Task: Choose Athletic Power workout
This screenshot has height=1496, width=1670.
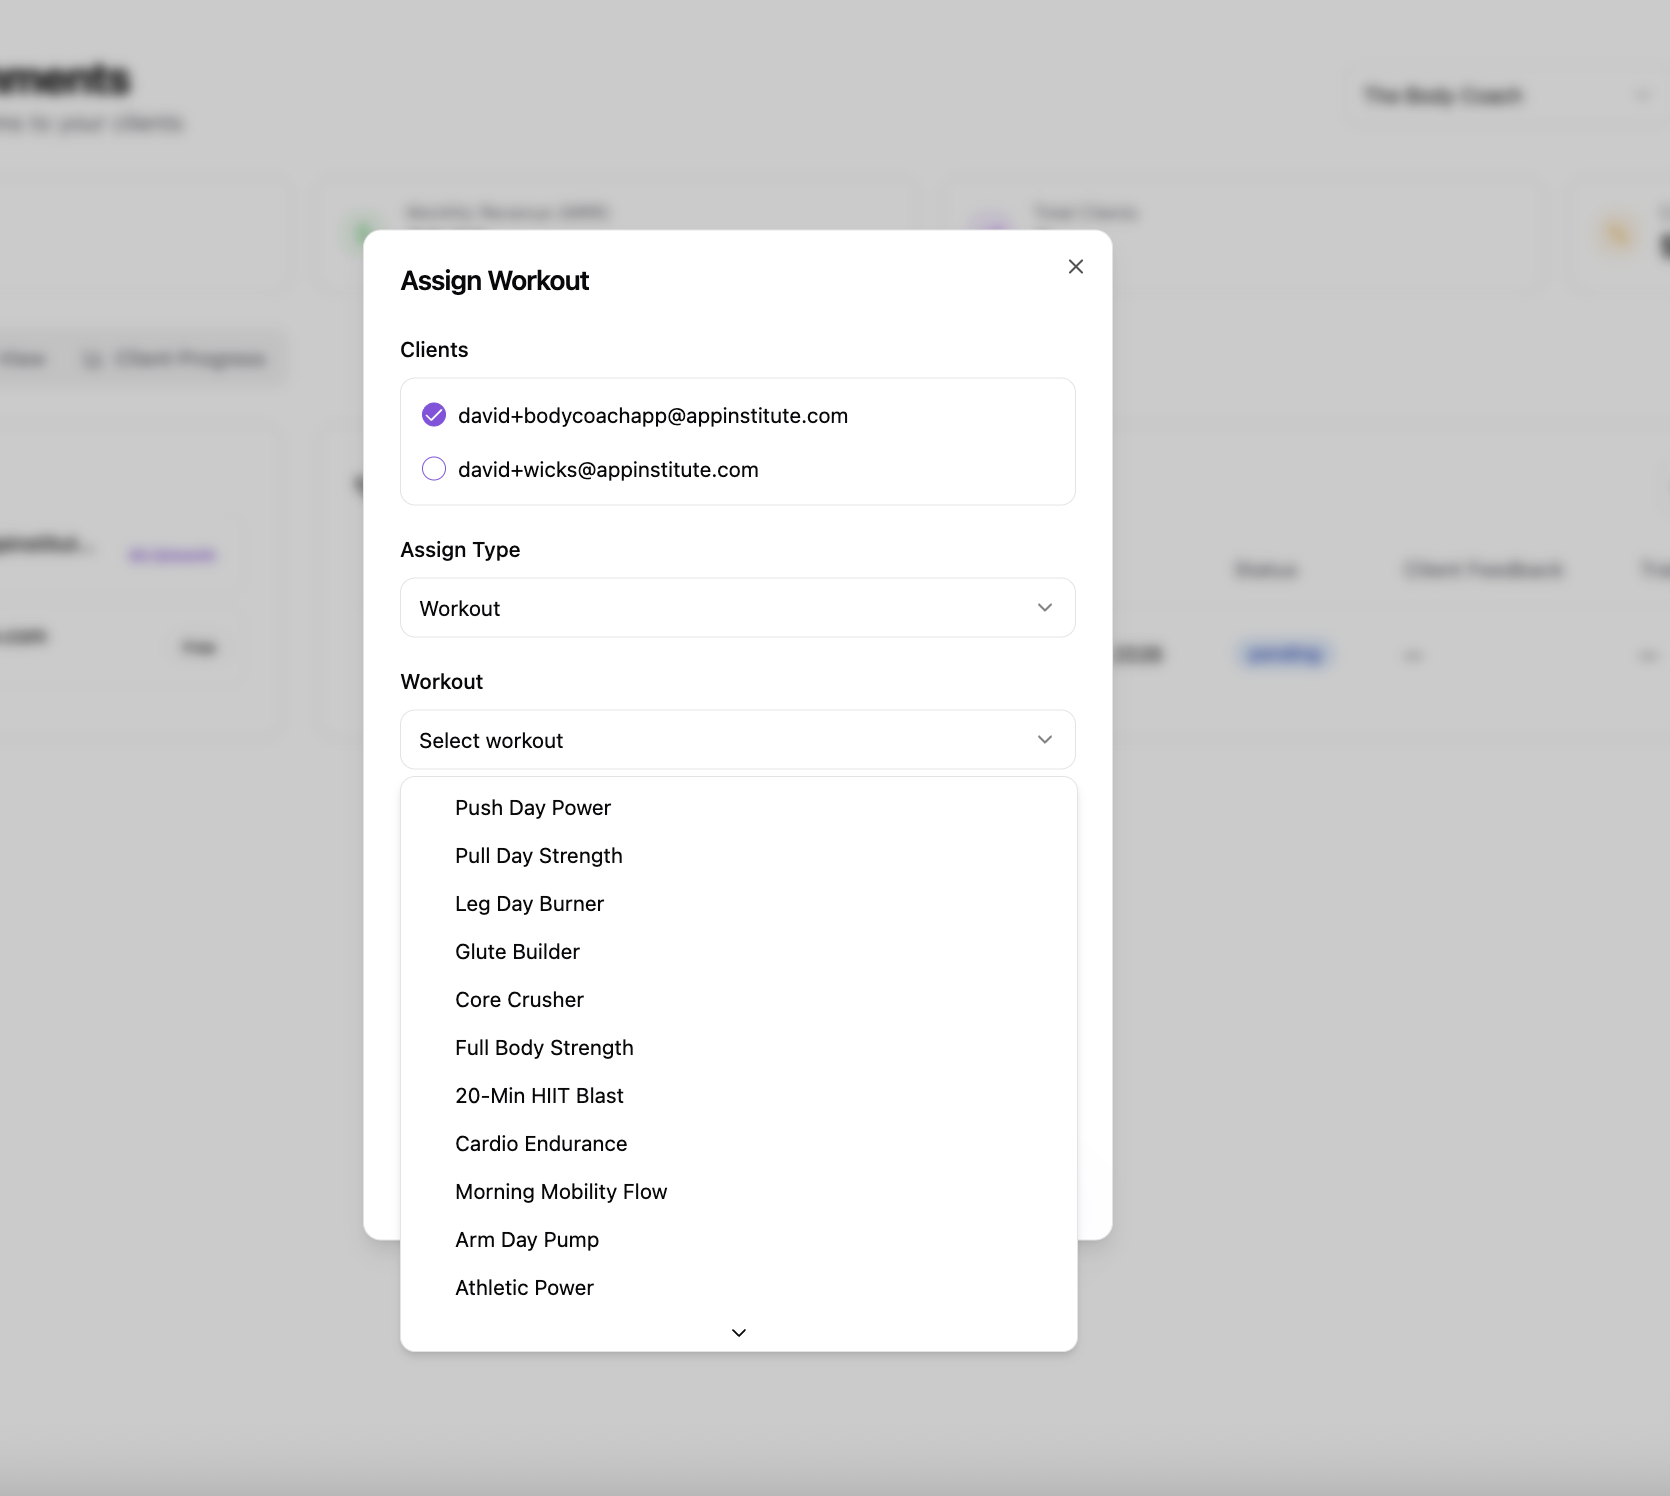Action: pyautogui.click(x=738, y=1288)
